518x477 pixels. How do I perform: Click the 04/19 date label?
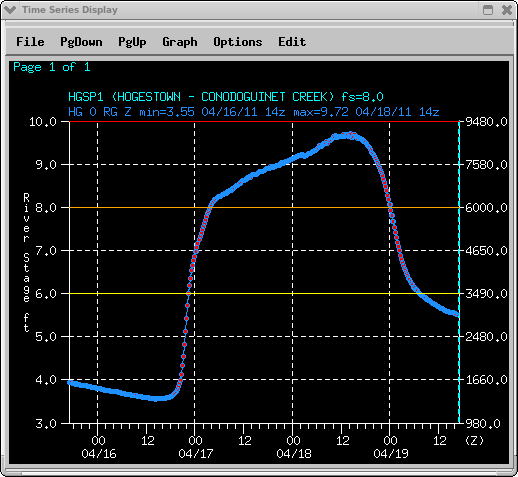click(391, 454)
